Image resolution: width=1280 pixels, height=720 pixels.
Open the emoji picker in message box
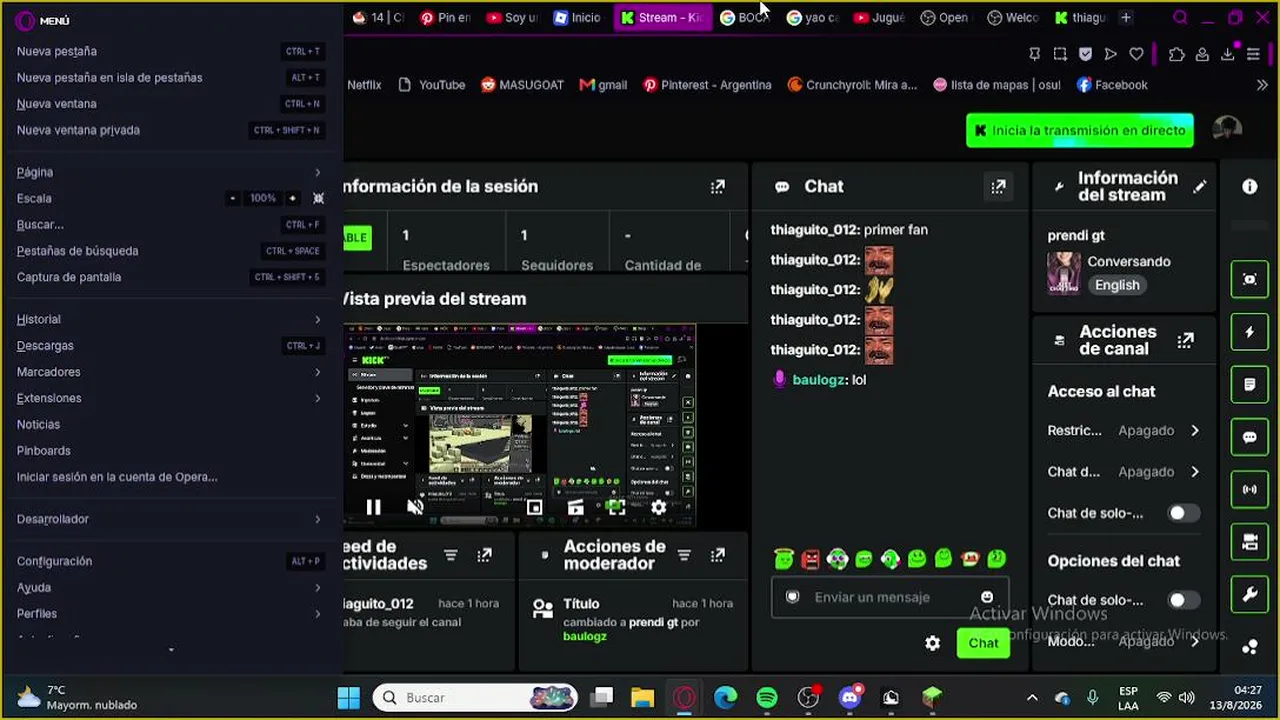click(987, 597)
